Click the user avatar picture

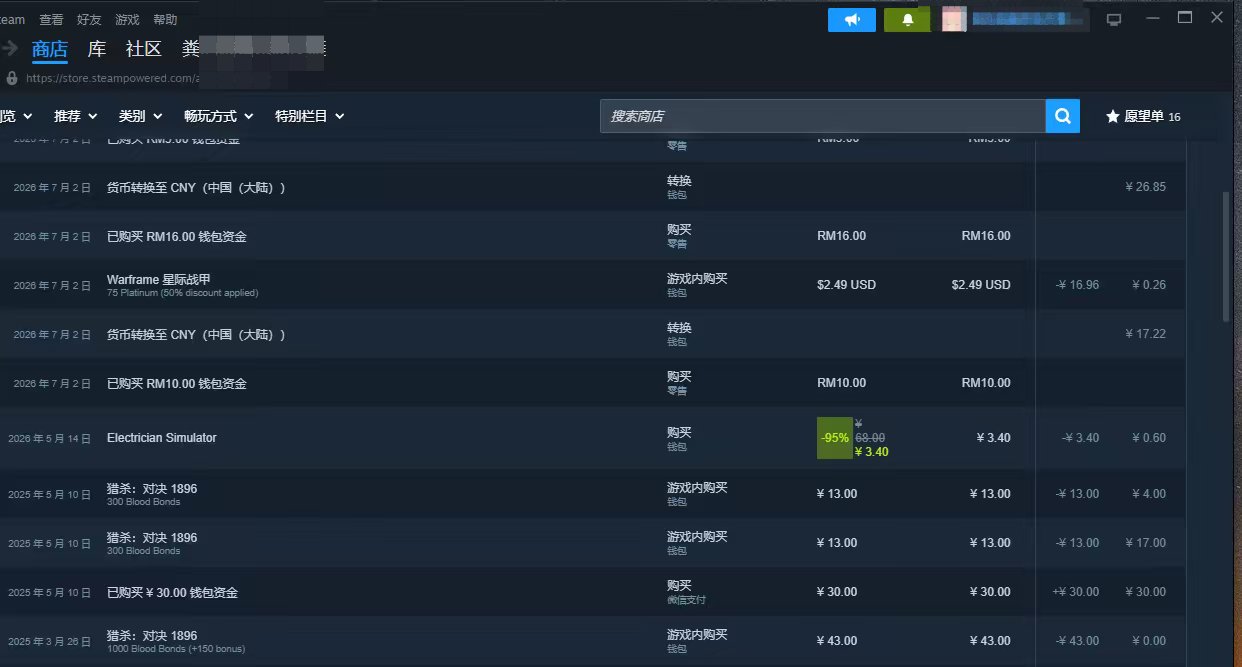[x=954, y=20]
